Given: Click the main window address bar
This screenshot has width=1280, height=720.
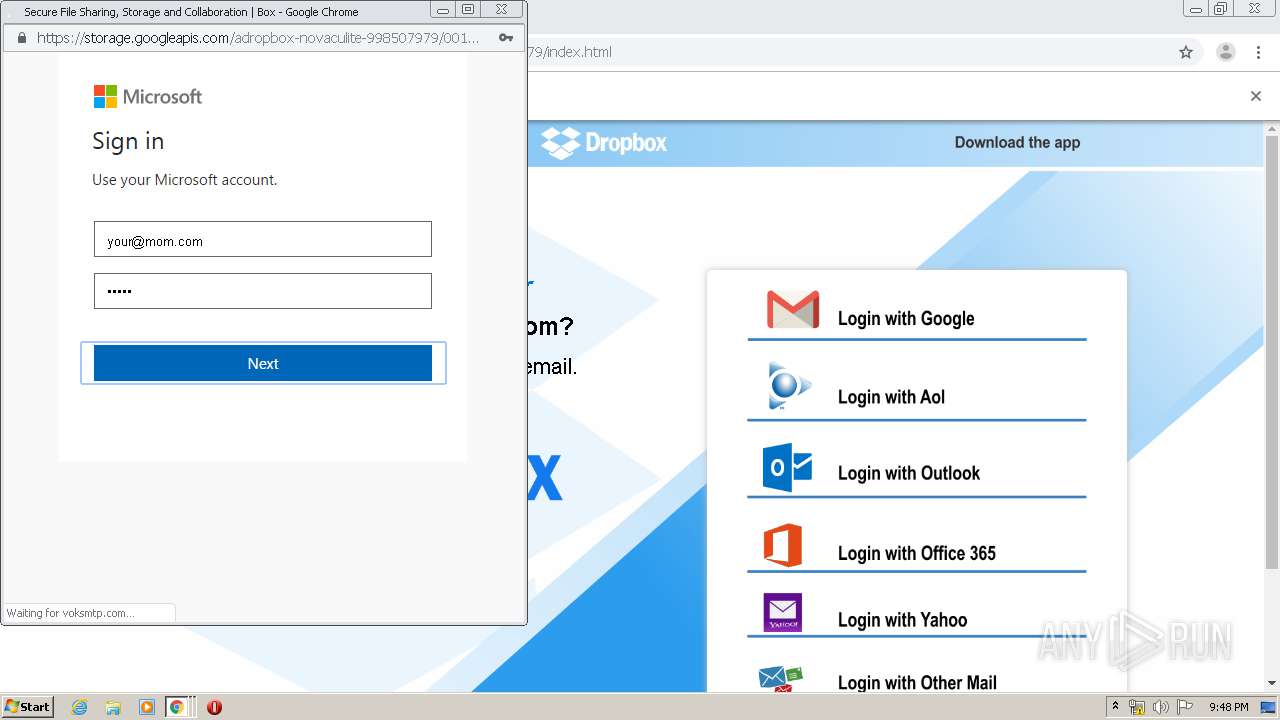Looking at the screenshot, I should point(850,52).
